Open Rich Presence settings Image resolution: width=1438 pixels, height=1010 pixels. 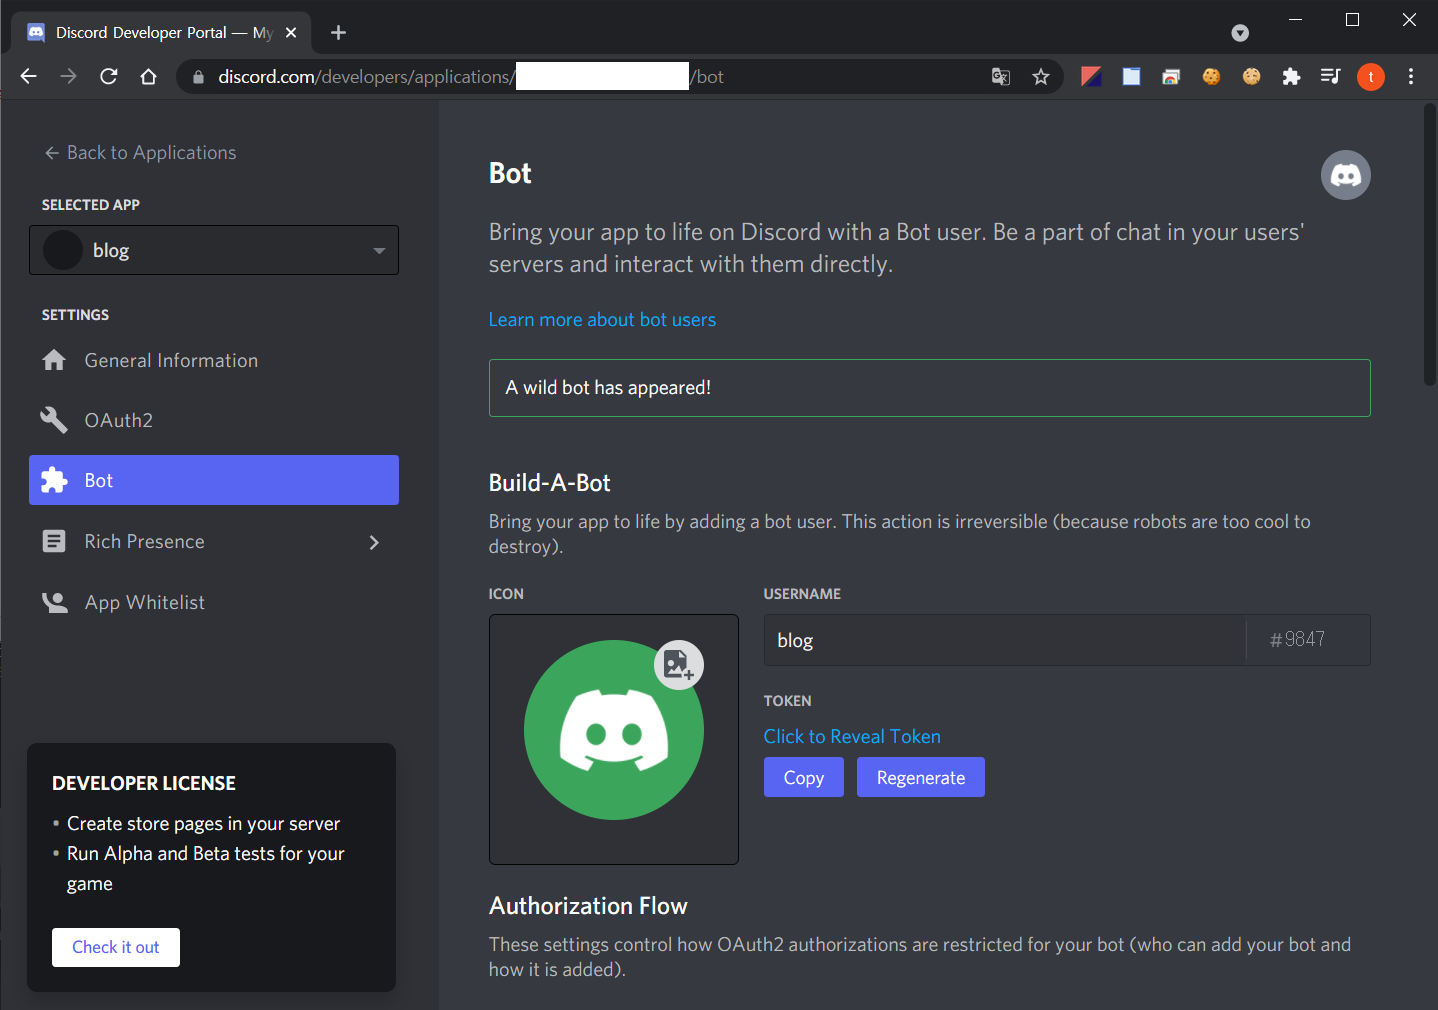(x=214, y=542)
